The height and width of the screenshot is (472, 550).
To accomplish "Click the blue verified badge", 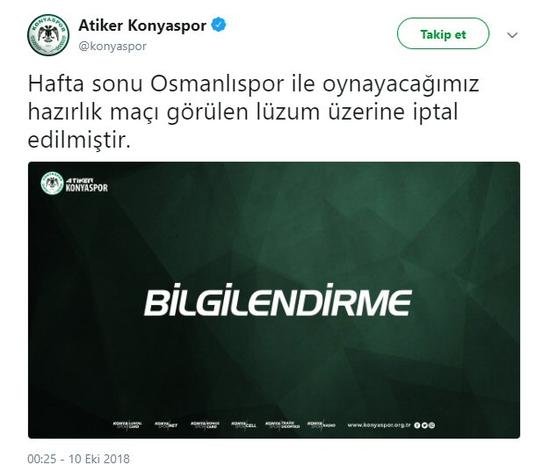I will pos(219,25).
